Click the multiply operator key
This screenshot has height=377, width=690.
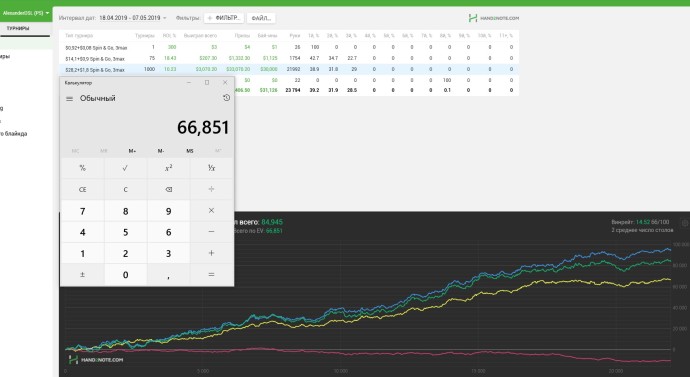212,211
